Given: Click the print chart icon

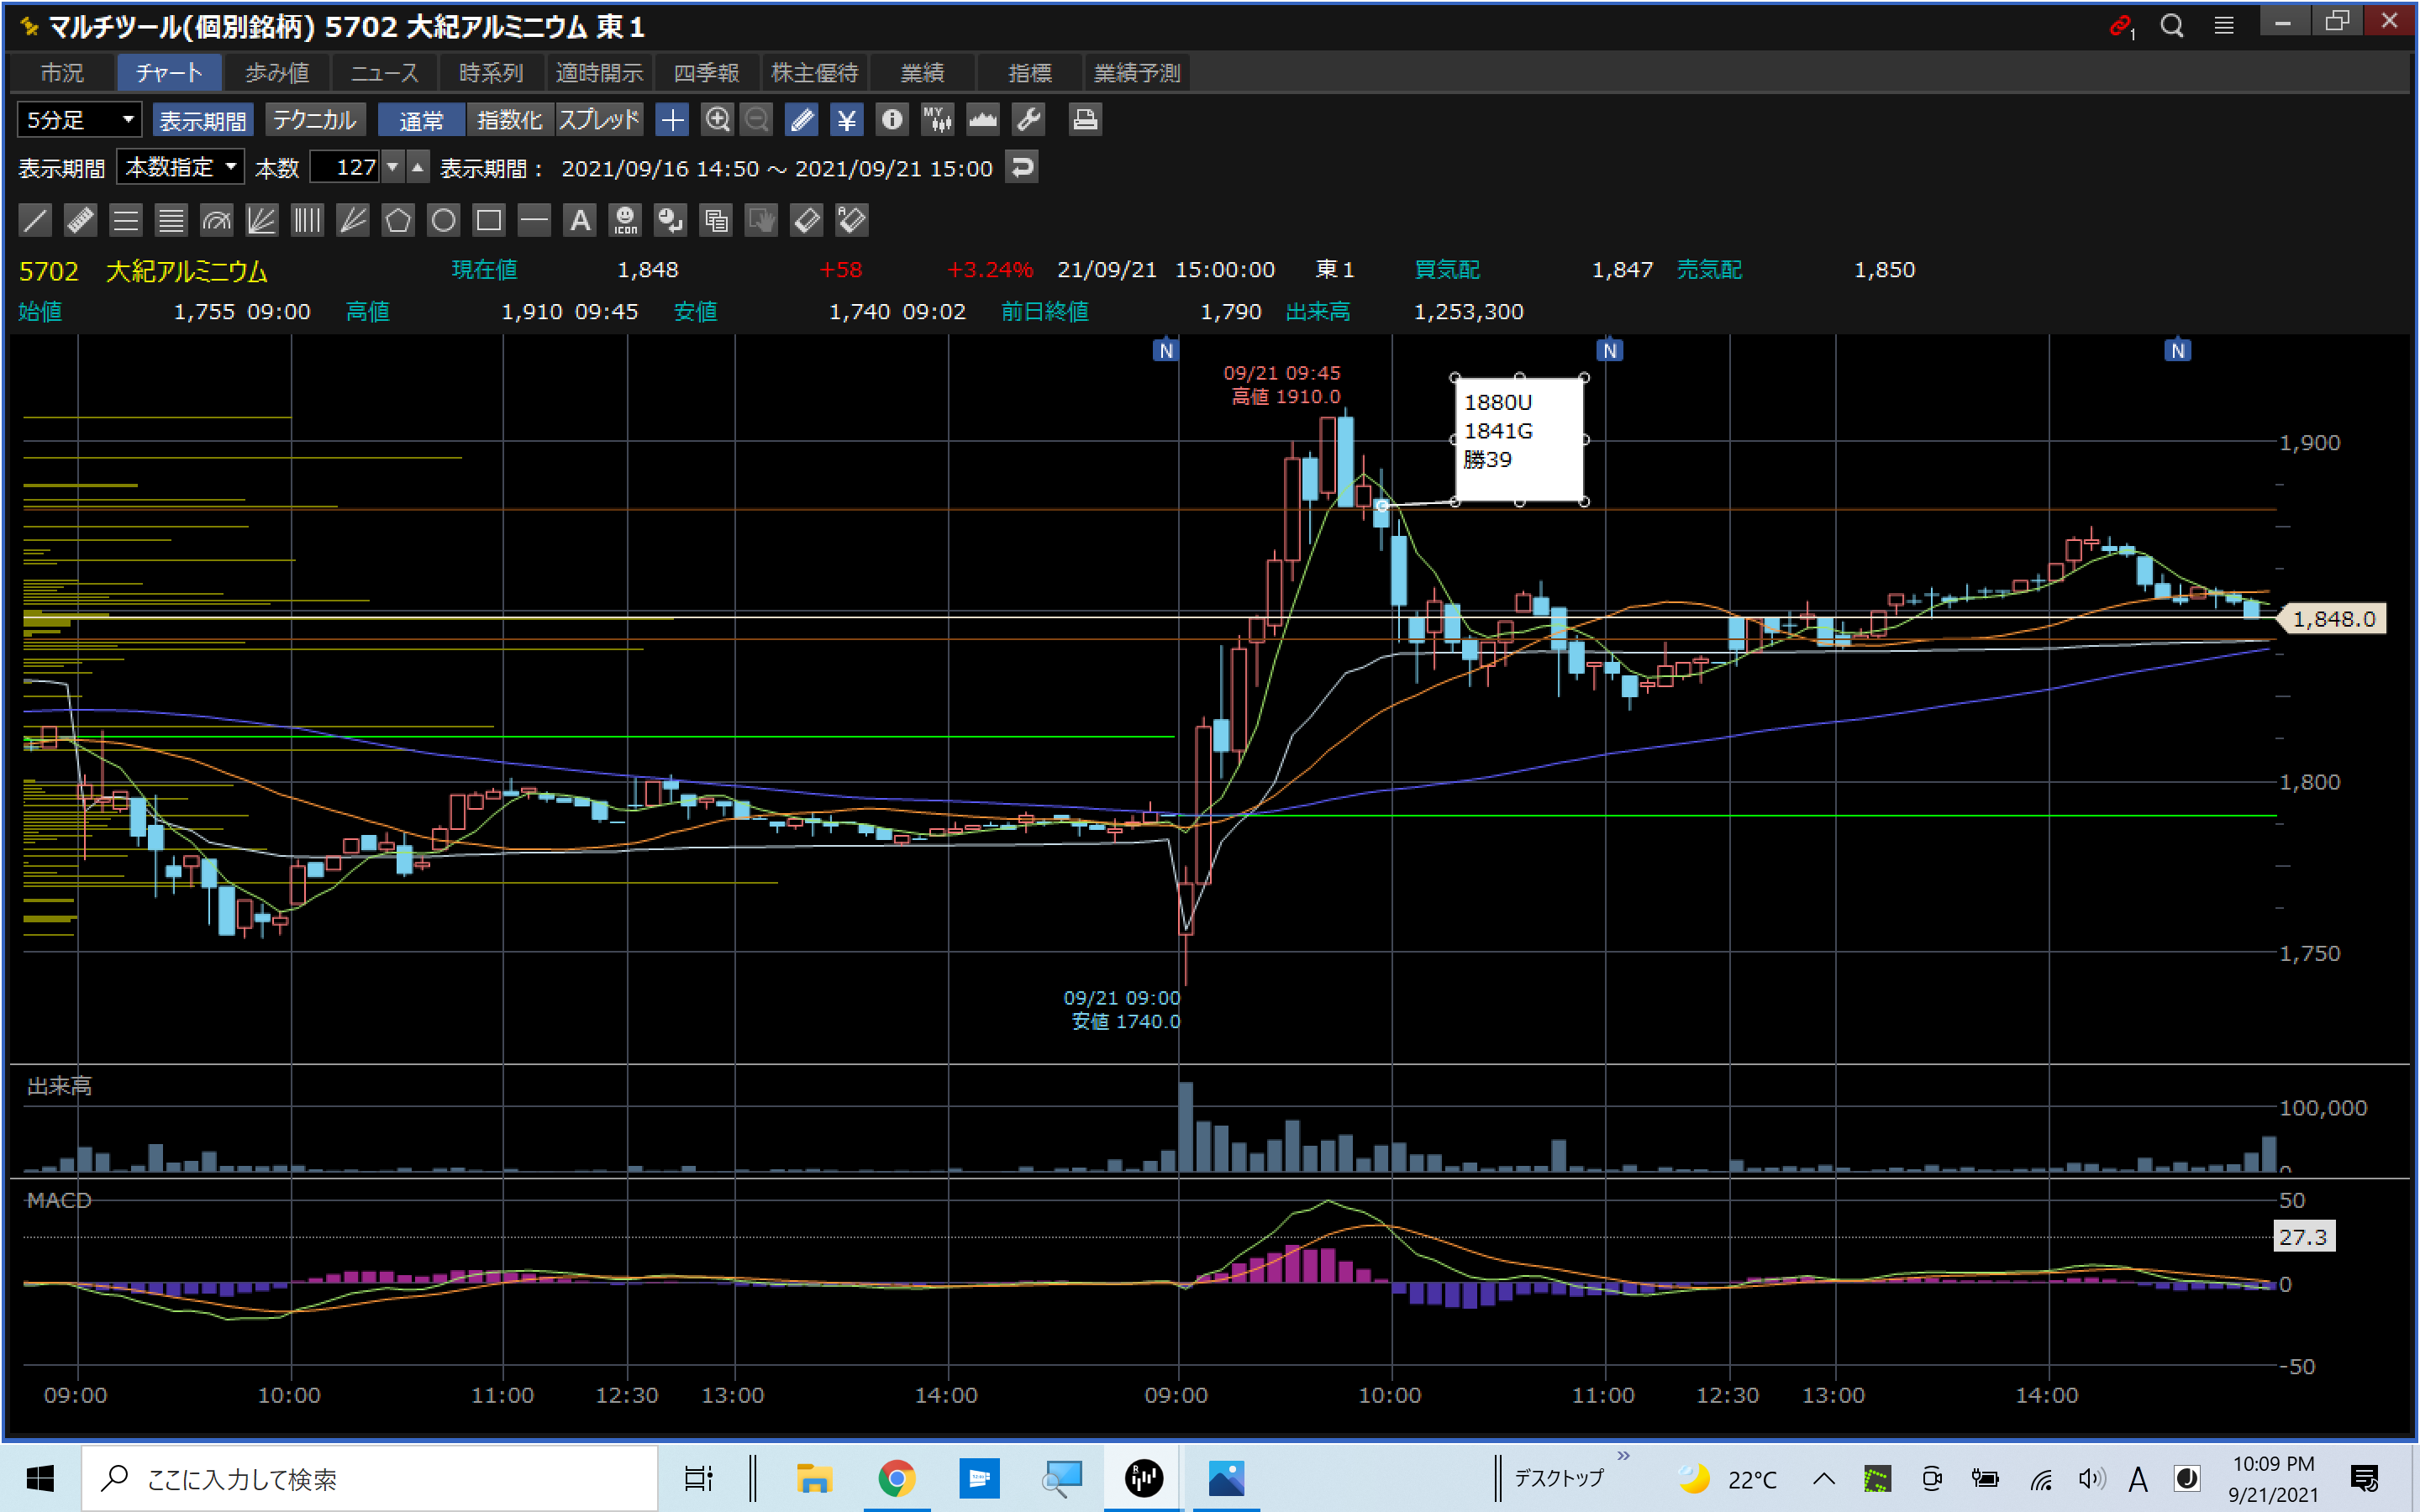Looking at the screenshot, I should 1085,120.
